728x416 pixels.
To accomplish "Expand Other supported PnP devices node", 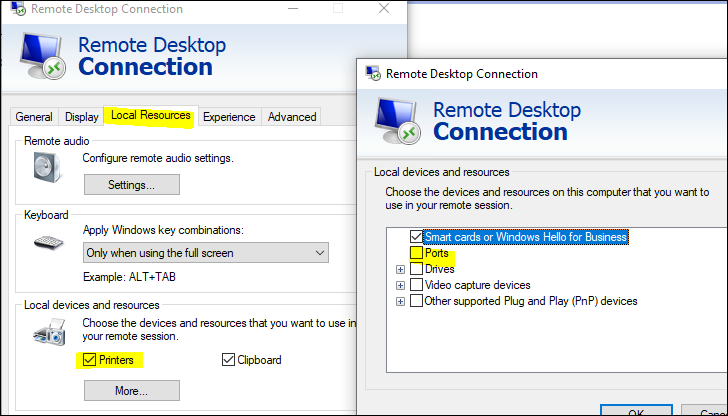I will [x=400, y=301].
